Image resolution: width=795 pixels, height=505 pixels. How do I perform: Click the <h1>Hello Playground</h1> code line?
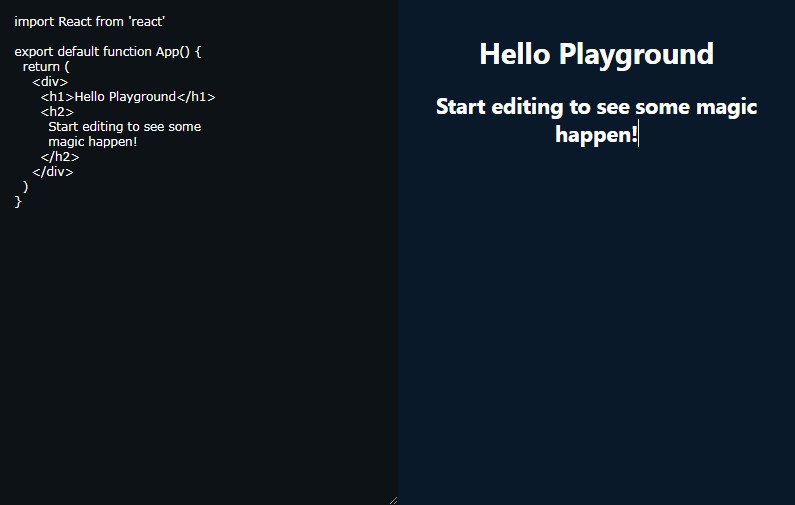point(128,97)
